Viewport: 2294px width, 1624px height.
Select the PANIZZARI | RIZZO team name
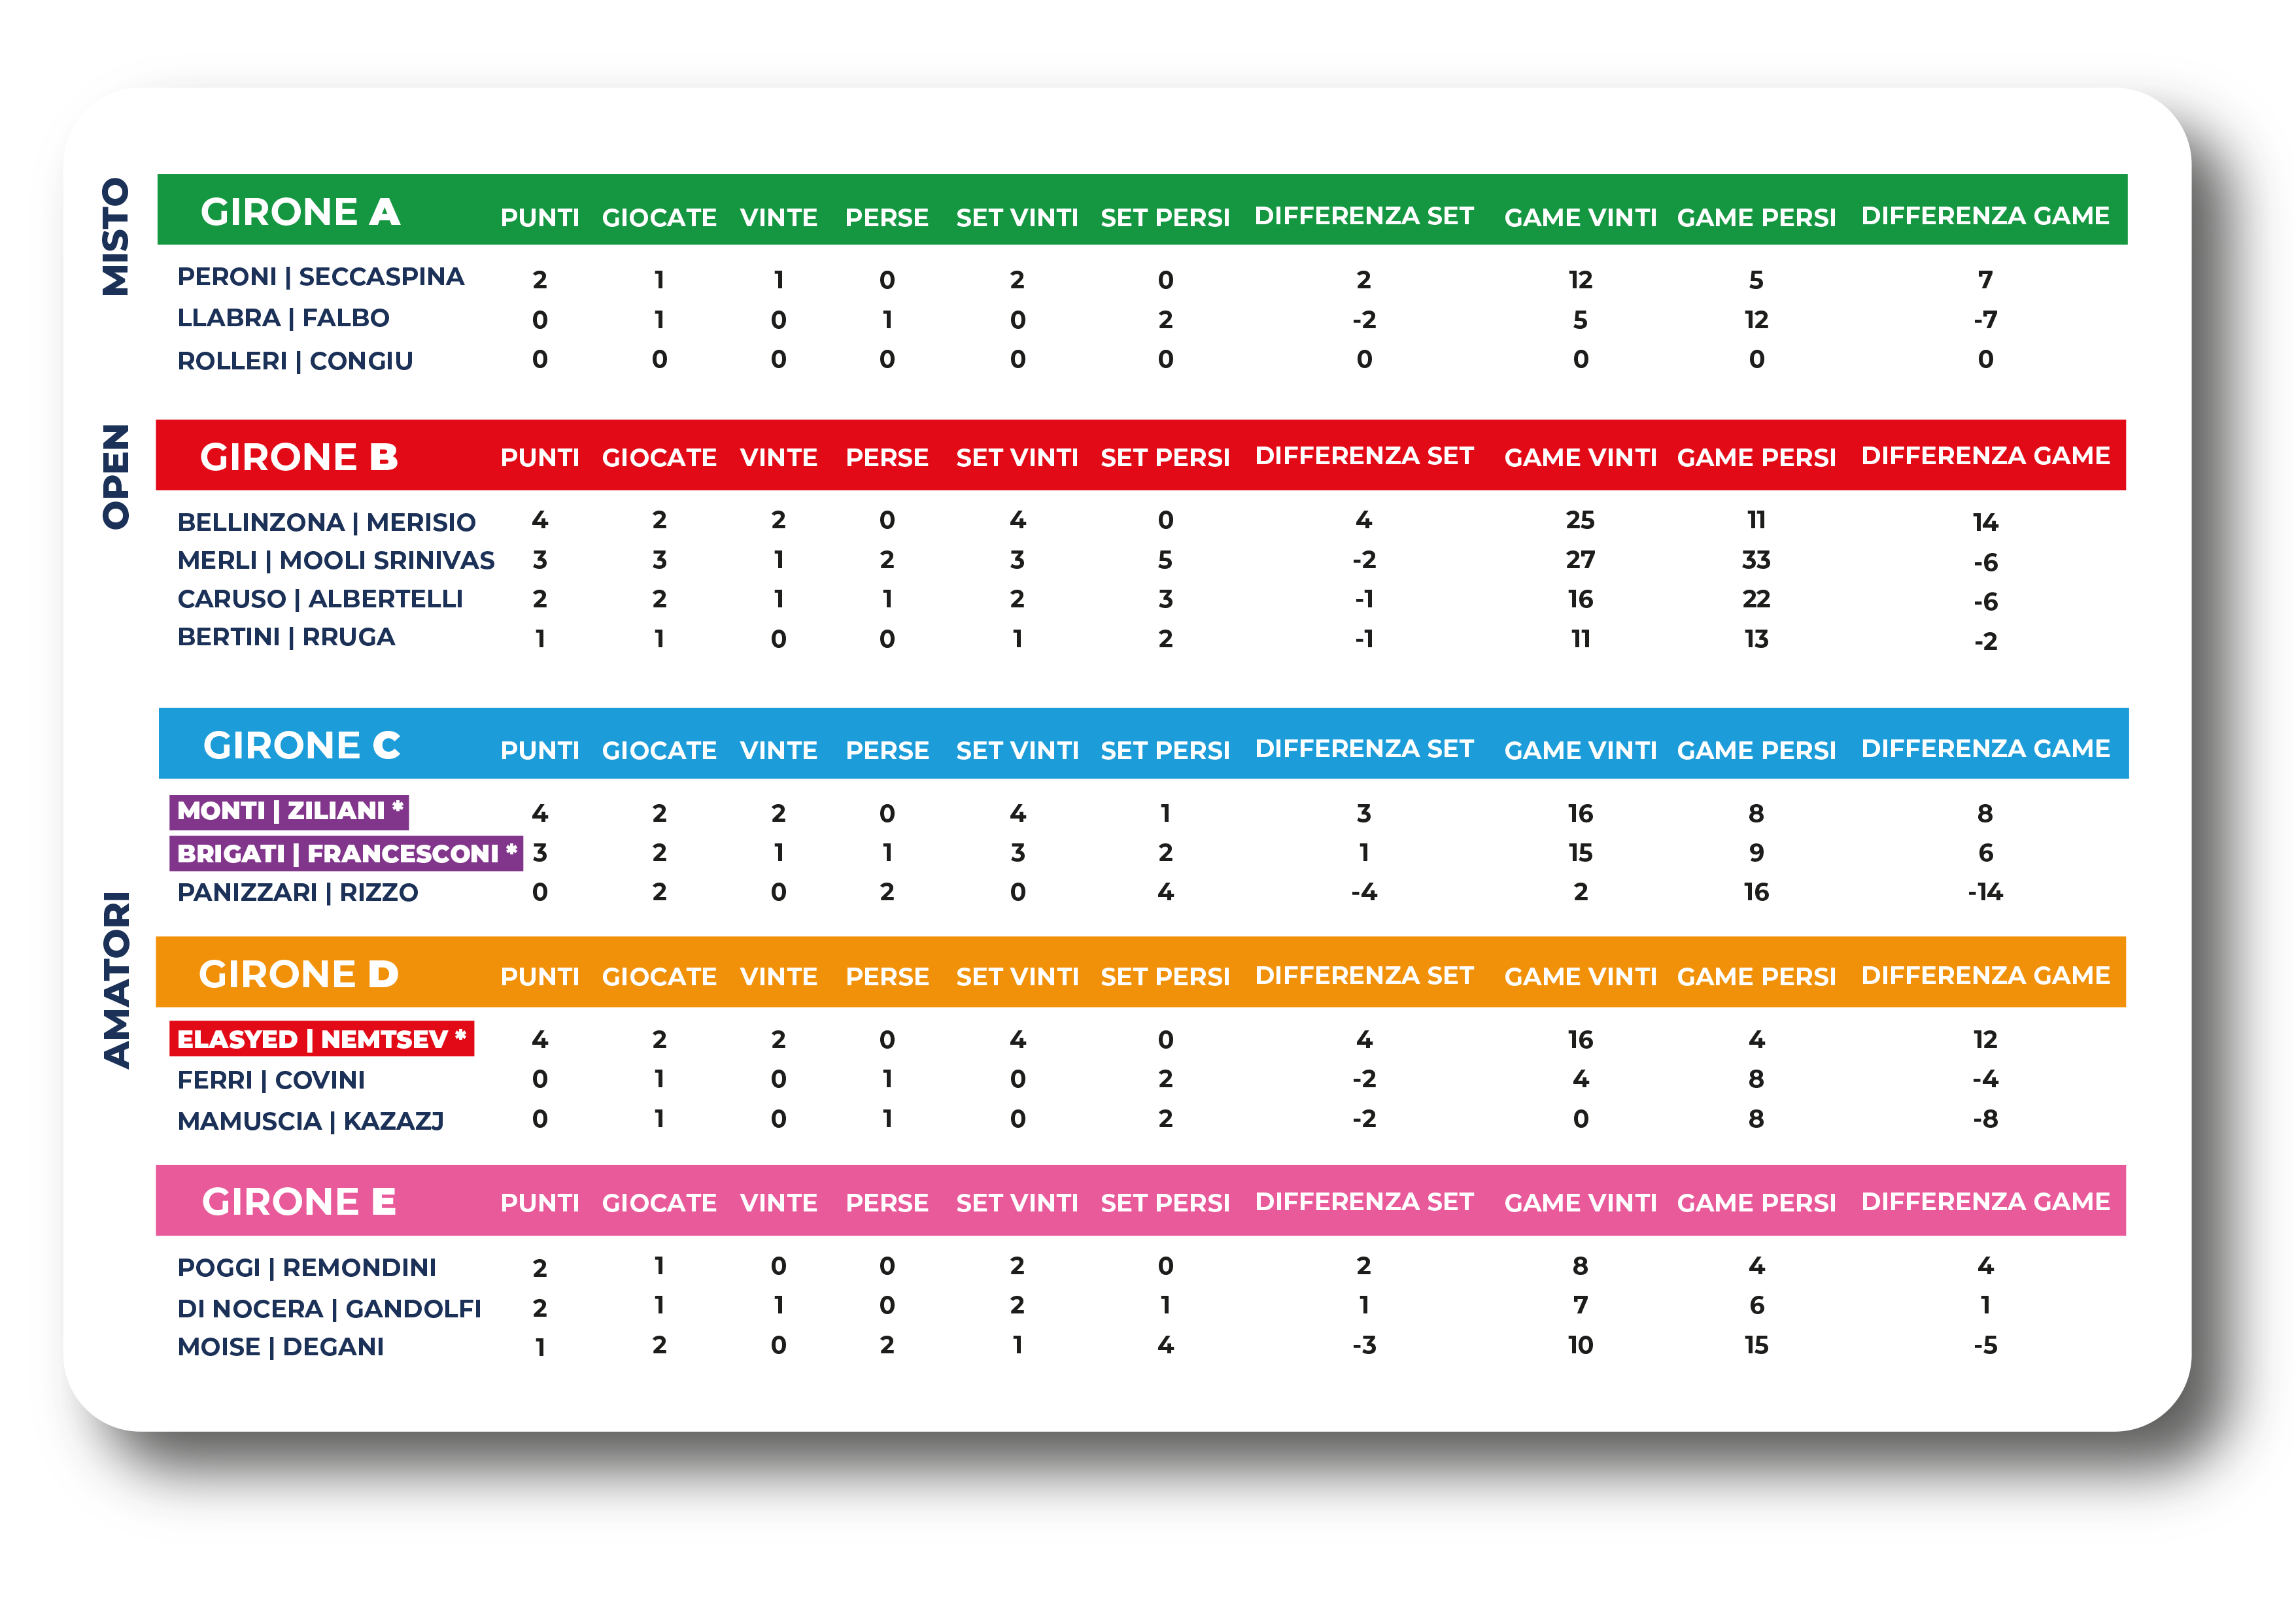(x=297, y=892)
